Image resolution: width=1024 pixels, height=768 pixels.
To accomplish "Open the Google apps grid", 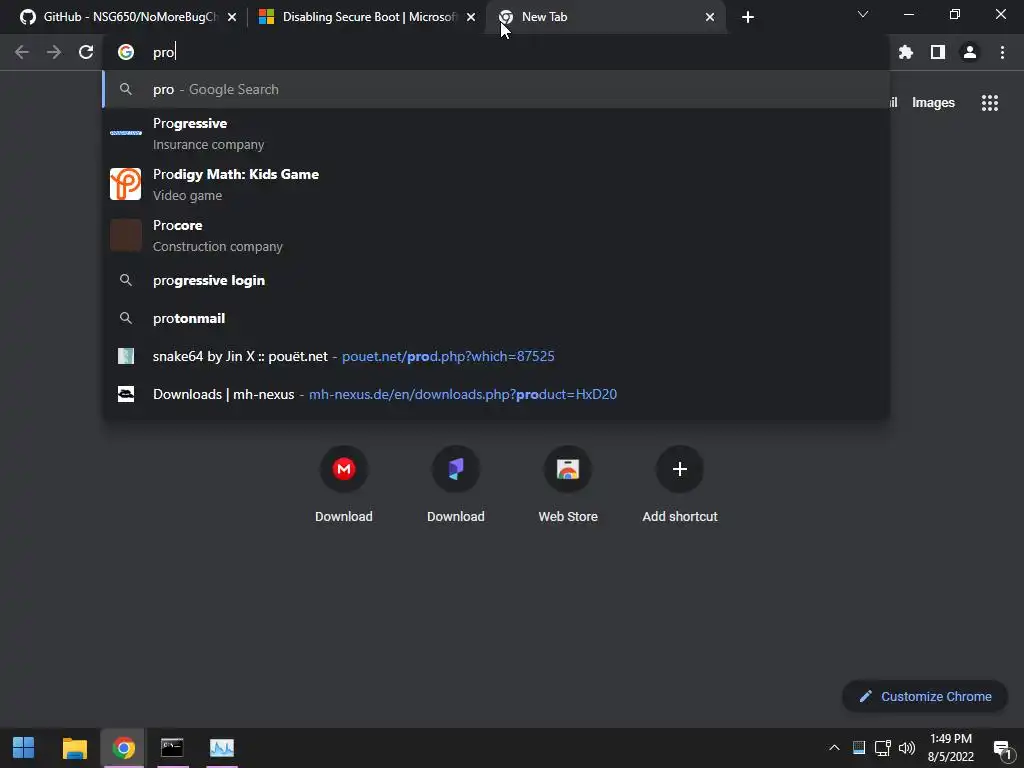I will [x=990, y=103].
